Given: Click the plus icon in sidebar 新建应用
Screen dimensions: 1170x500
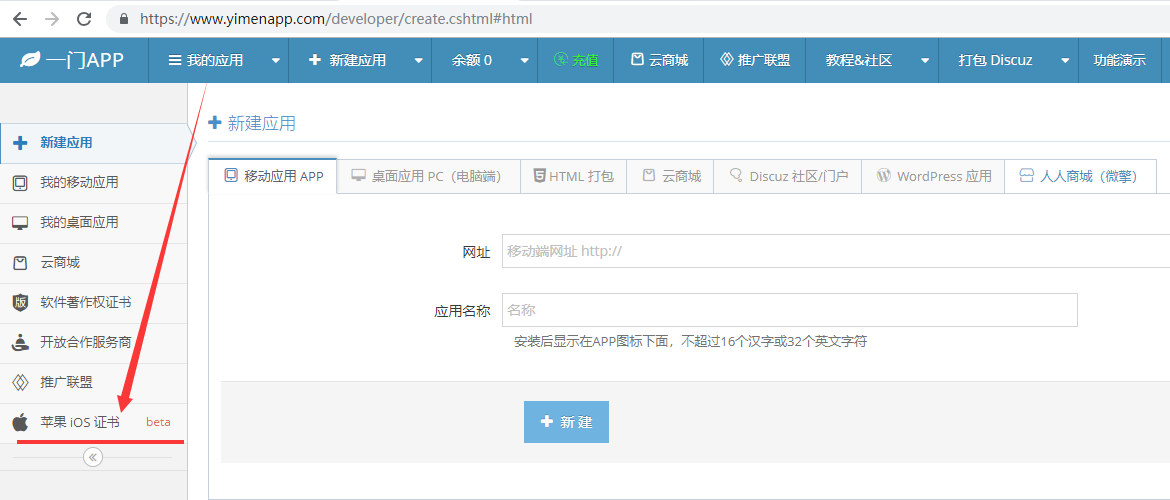Looking at the screenshot, I should coord(21,143).
